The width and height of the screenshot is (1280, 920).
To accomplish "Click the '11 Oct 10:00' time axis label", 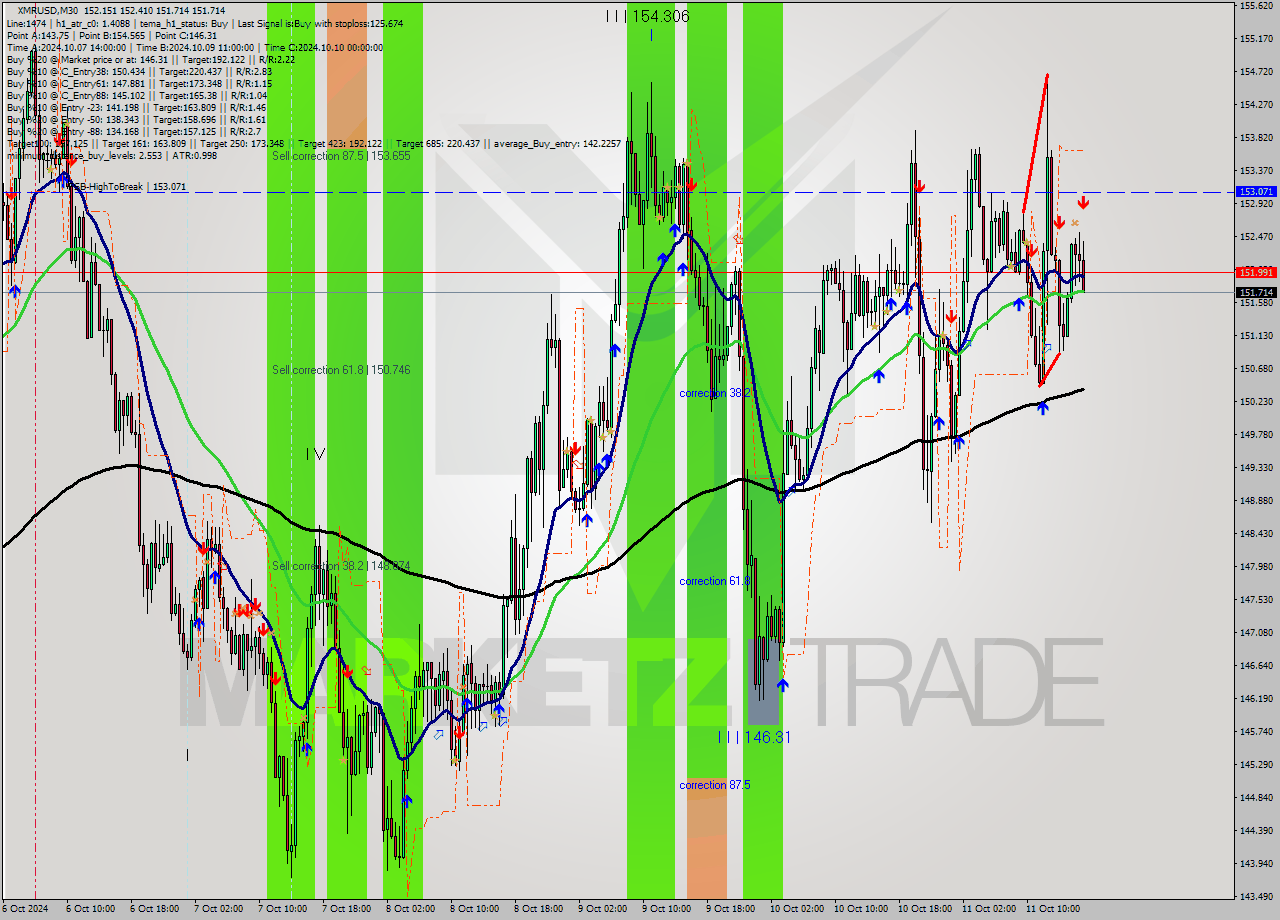I will [1053, 909].
